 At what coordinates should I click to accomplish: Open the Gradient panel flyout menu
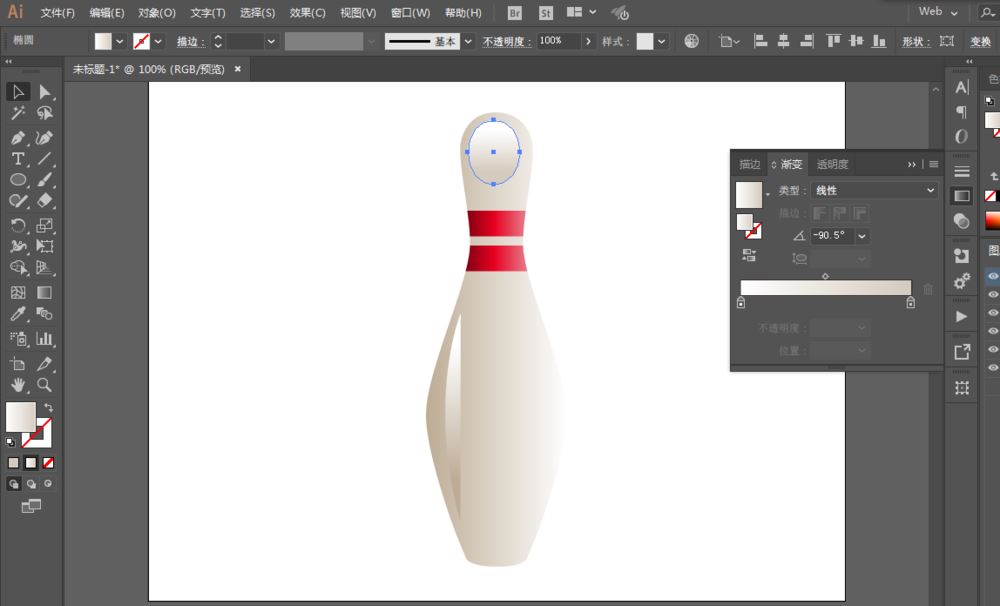932,164
